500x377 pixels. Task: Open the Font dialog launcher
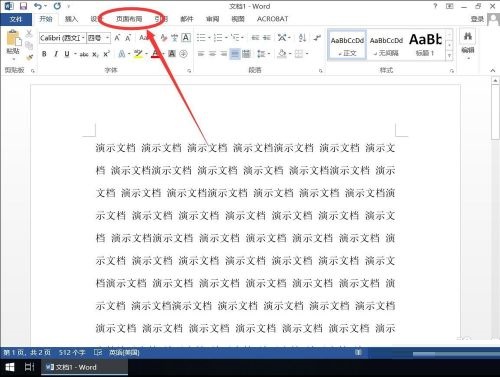click(189, 71)
